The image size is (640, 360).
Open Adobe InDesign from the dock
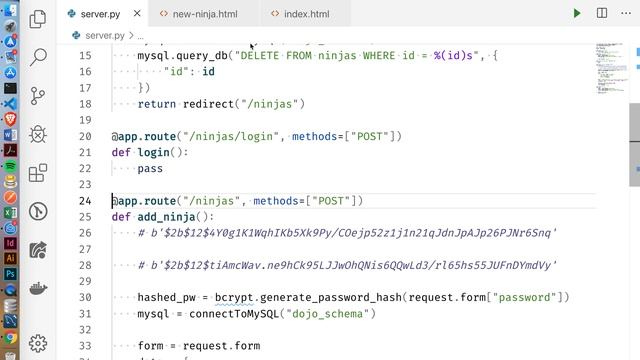click(x=10, y=243)
